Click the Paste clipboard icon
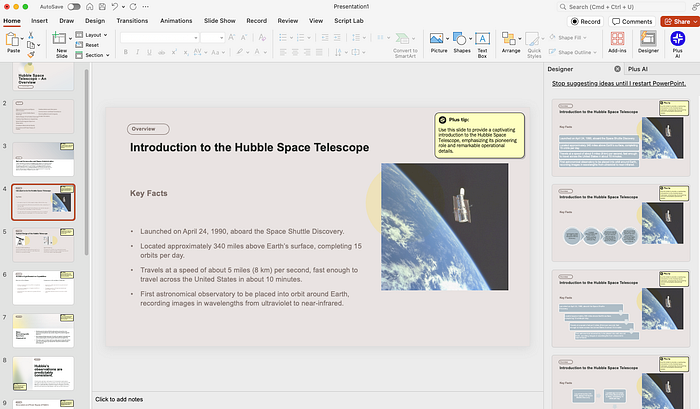The image size is (700, 409). pos(12,40)
